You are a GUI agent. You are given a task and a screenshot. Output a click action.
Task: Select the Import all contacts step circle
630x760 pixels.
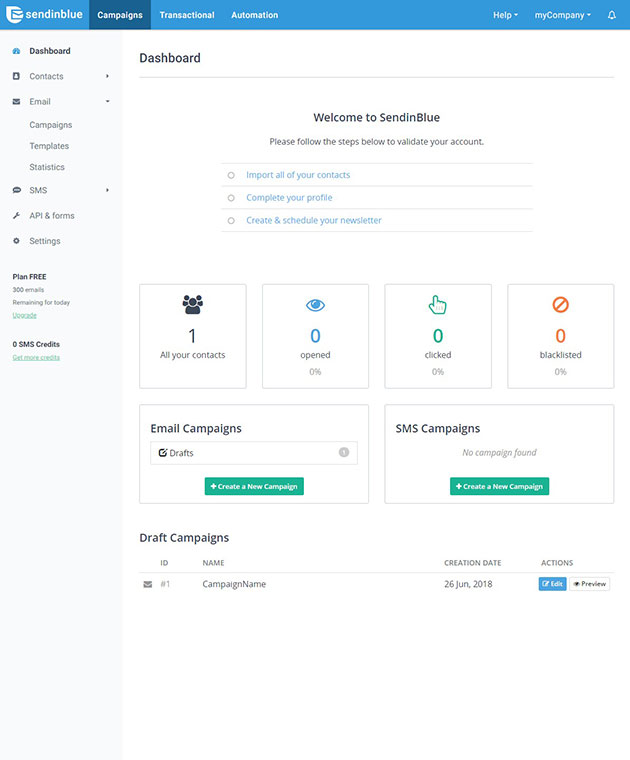[231, 175]
